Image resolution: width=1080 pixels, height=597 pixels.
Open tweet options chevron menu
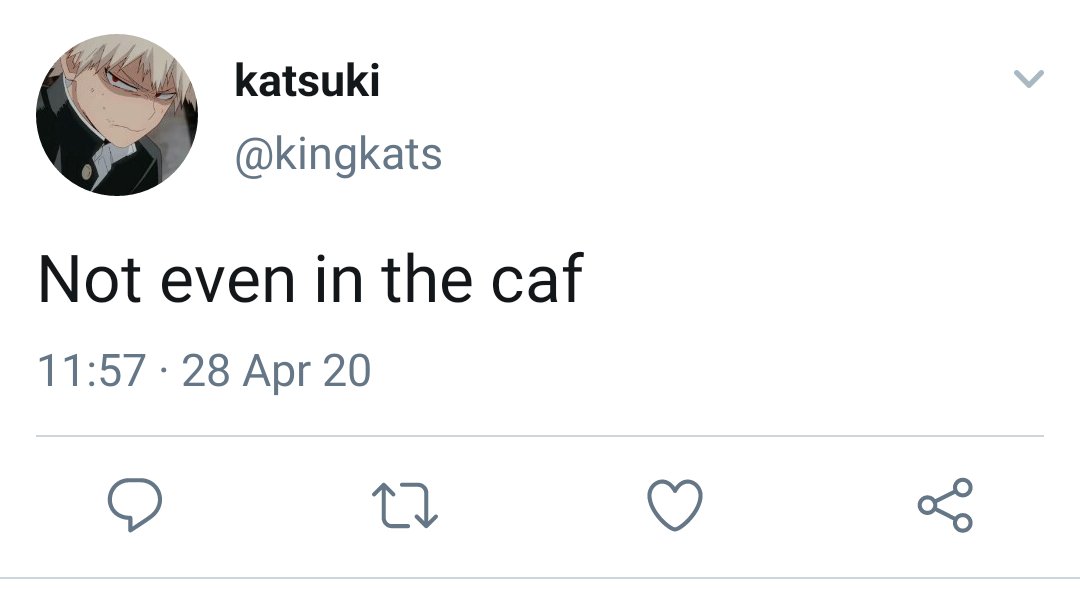point(1029,78)
